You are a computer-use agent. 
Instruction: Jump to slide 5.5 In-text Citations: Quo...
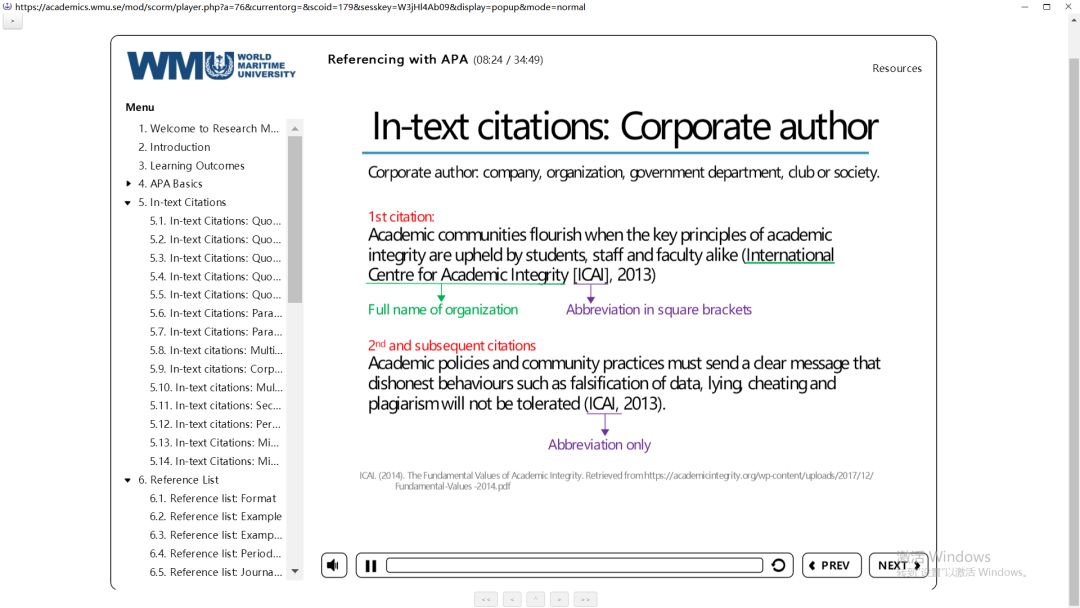(215, 295)
